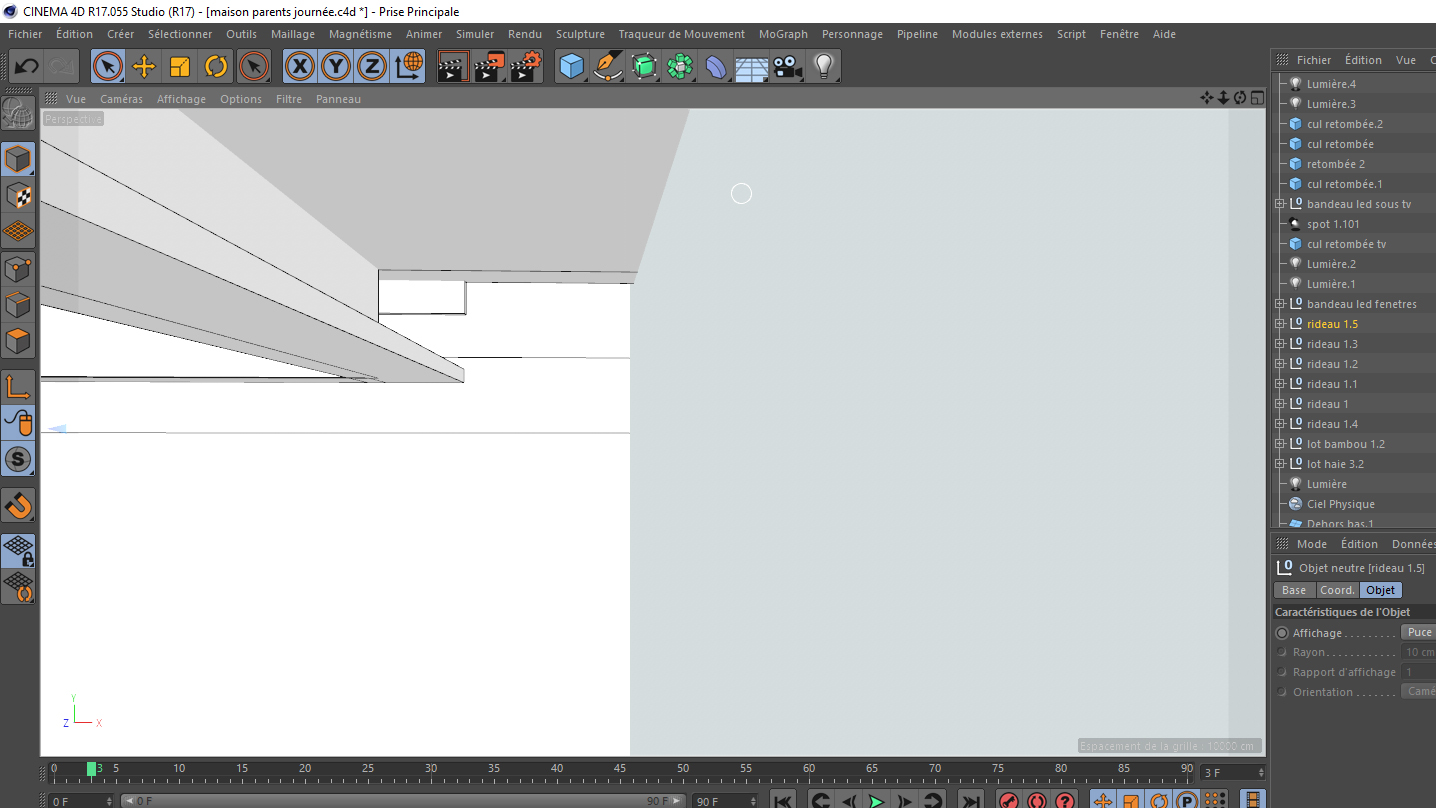The width and height of the screenshot is (1436, 808).
Task: Expand the 'rideau 1.5' tree item
Action: coord(1279,324)
